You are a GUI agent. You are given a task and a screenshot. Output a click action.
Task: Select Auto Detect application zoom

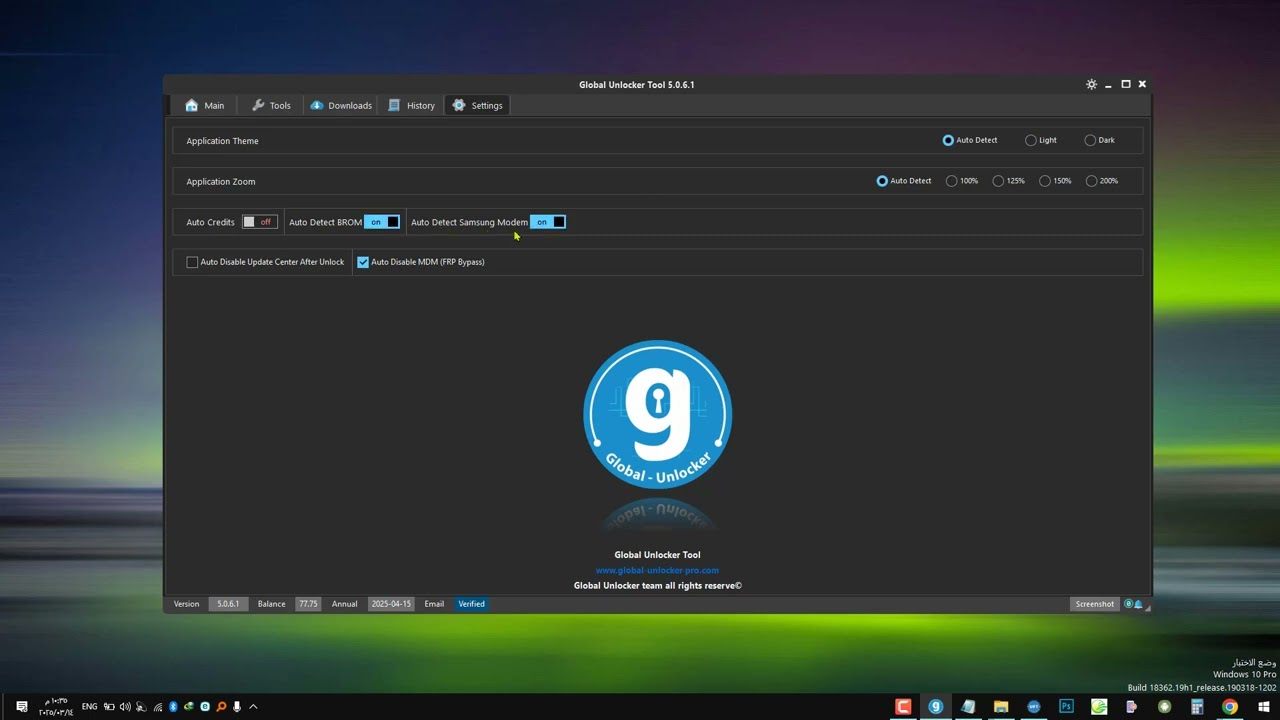904,181
